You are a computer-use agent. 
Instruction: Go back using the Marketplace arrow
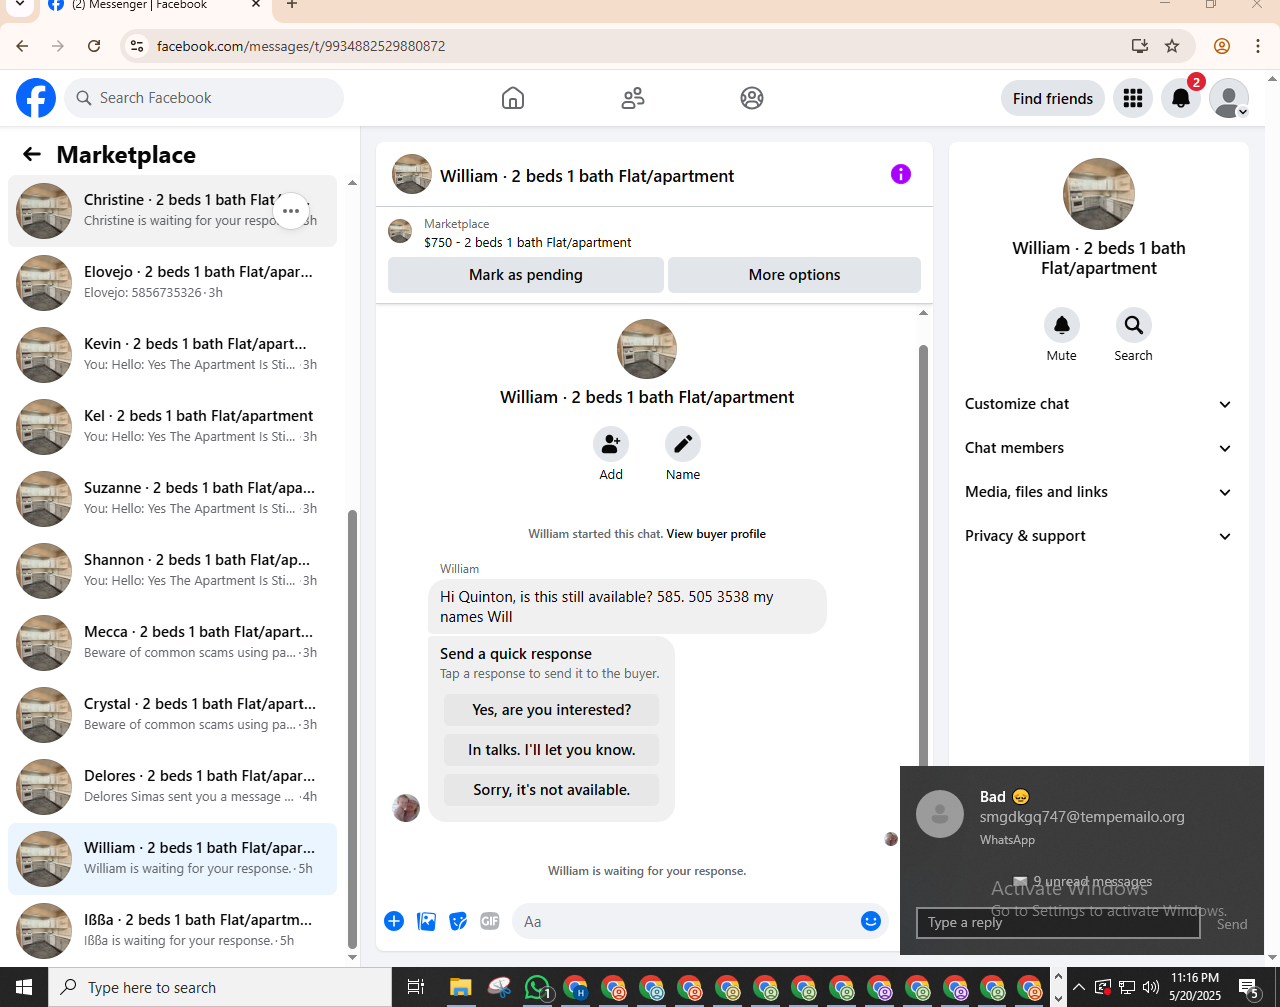tap(32, 154)
